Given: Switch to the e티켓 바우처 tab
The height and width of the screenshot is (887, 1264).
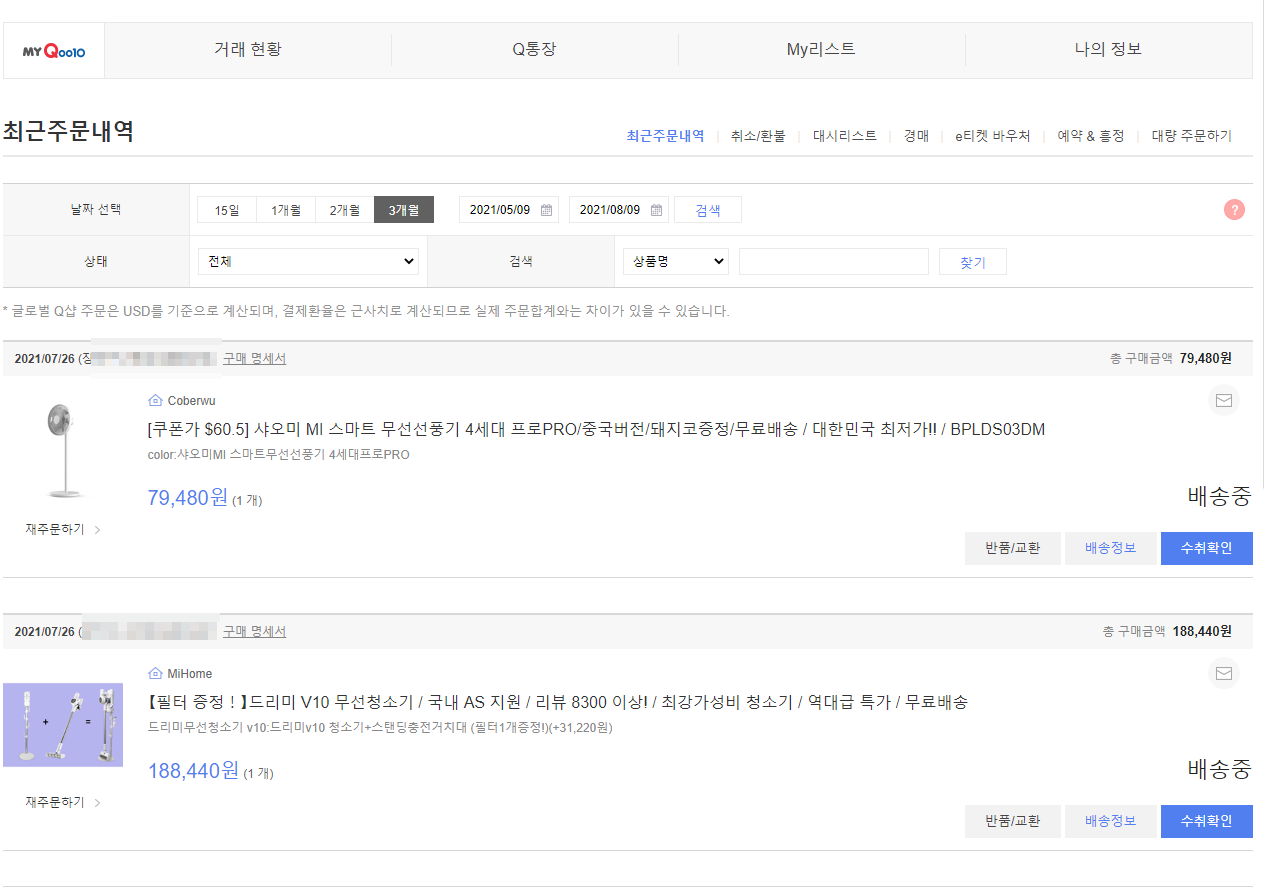Looking at the screenshot, I should pyautogui.click(x=992, y=136).
